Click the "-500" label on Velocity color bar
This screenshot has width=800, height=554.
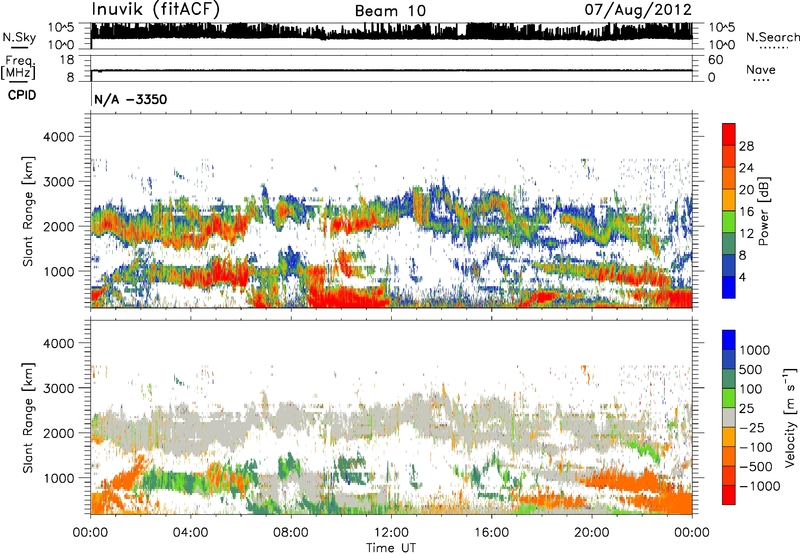click(757, 467)
